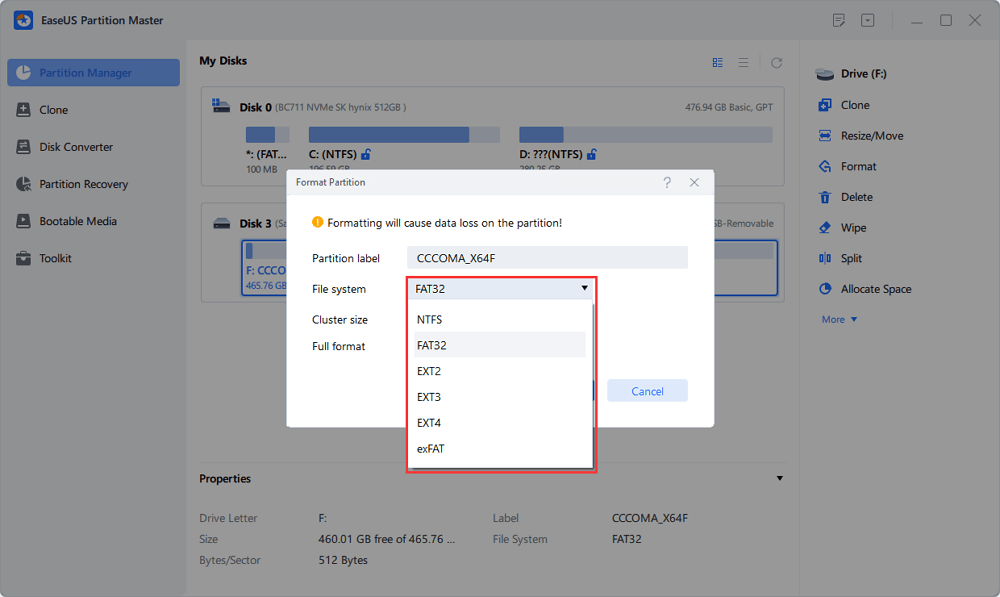
Task: Click the '512 Bytes' property value
Action: [x=343, y=560]
